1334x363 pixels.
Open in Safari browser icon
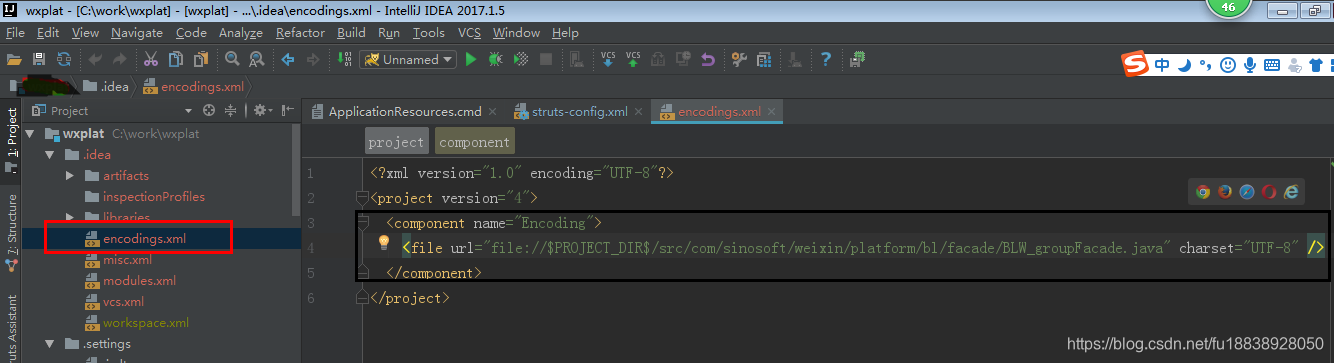pos(1246,191)
